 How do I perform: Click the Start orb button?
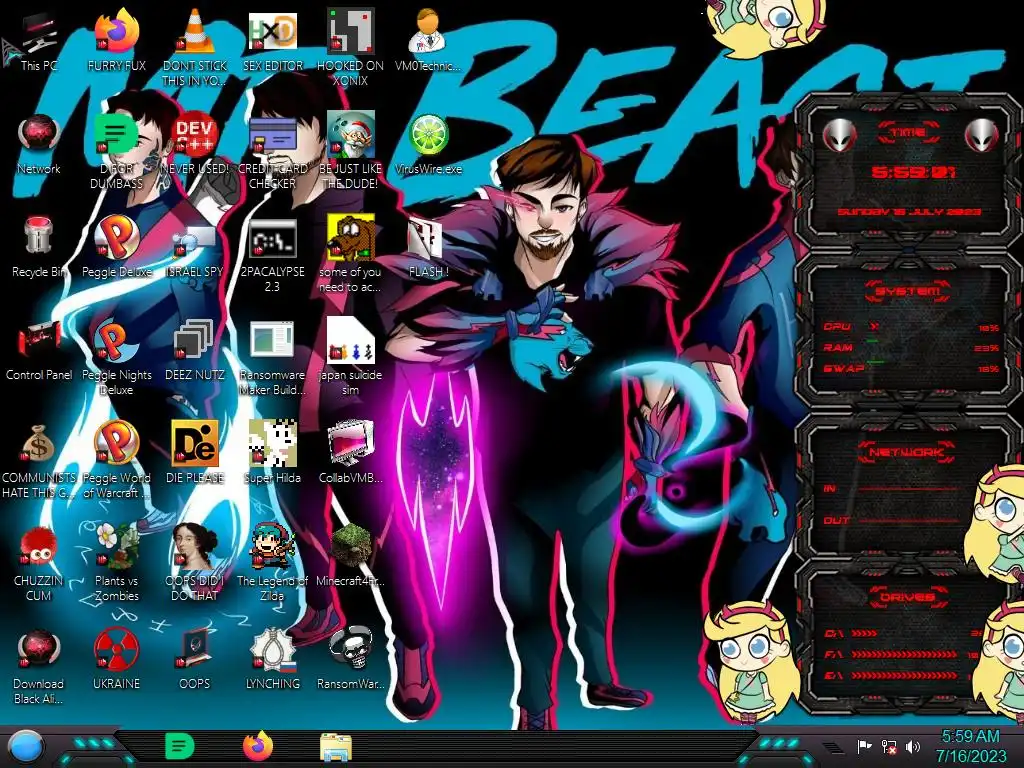[26, 747]
